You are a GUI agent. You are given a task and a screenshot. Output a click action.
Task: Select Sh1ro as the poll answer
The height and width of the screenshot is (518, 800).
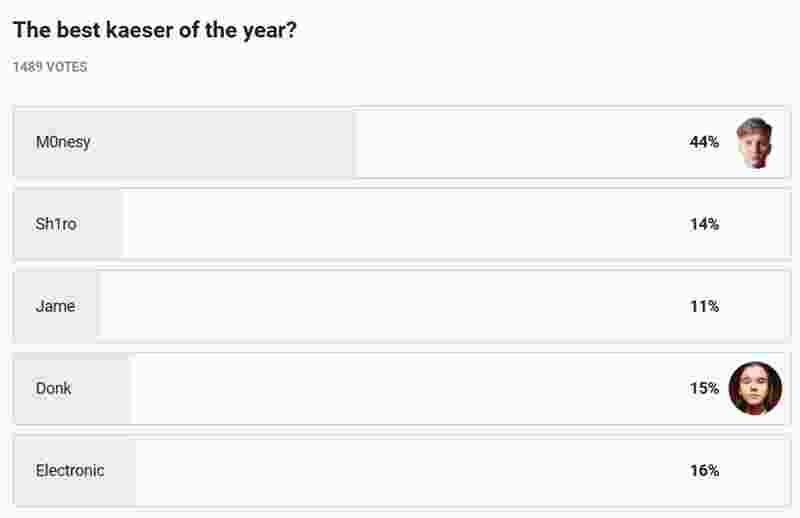[56, 224]
